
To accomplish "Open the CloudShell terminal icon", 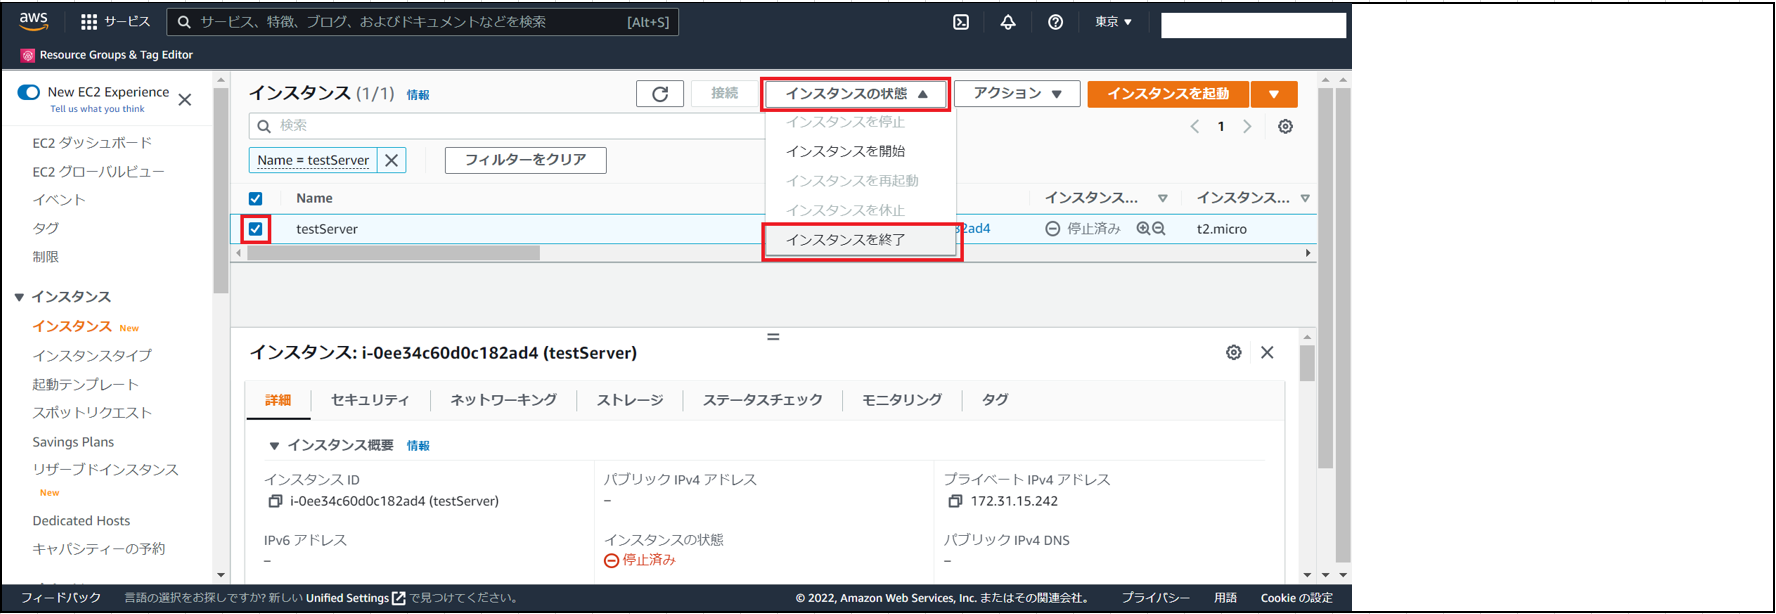I will 961,22.
